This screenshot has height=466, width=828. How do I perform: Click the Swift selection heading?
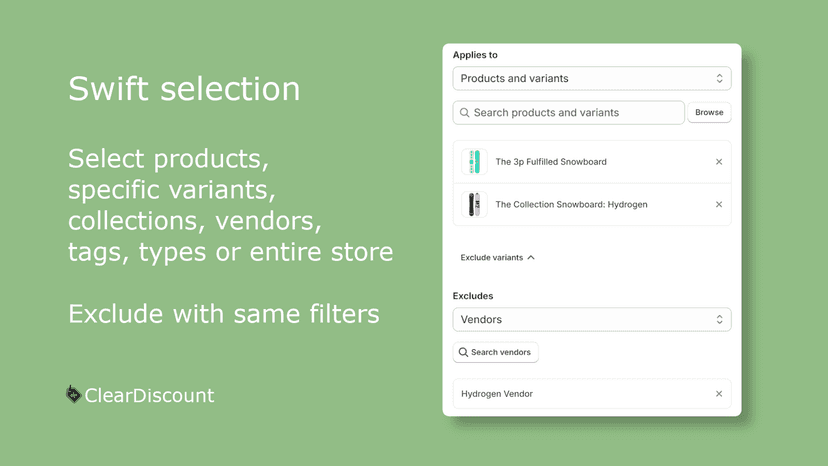(x=184, y=88)
